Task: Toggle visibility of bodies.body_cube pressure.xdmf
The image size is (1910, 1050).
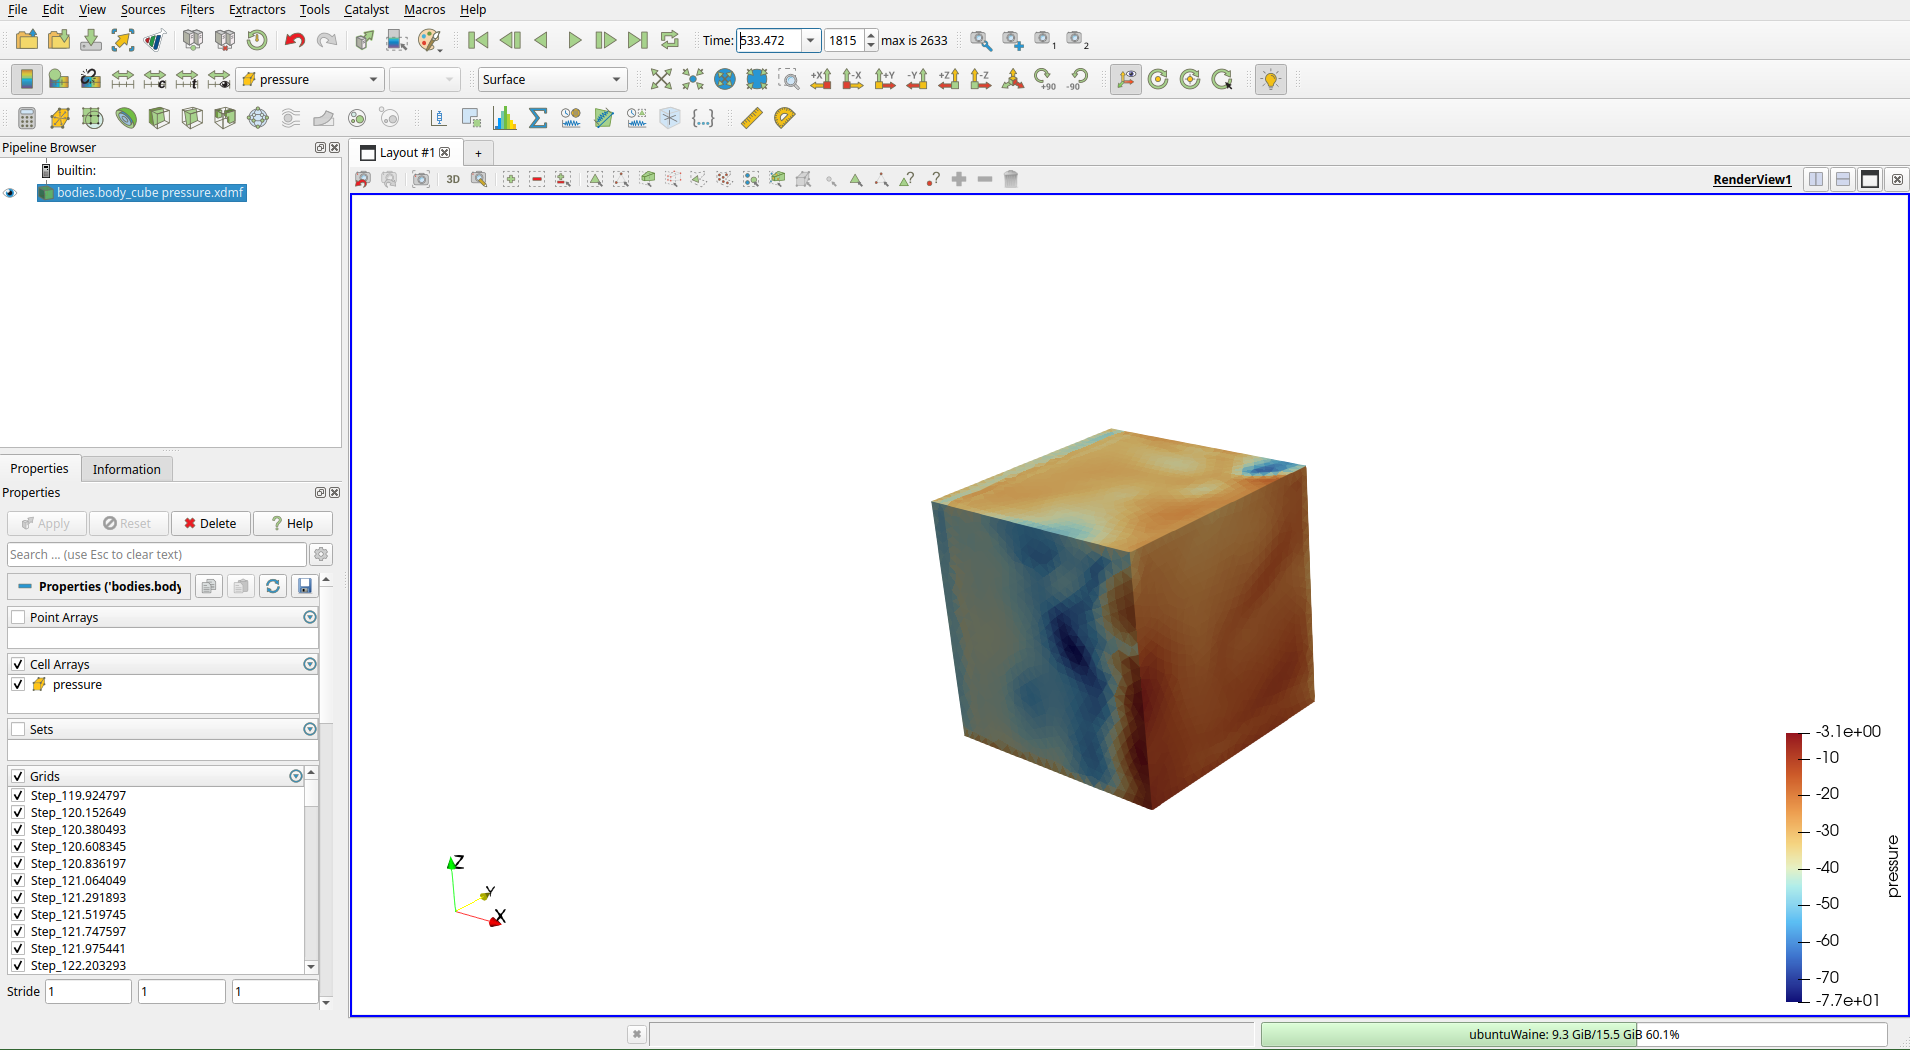Action: tap(10, 192)
